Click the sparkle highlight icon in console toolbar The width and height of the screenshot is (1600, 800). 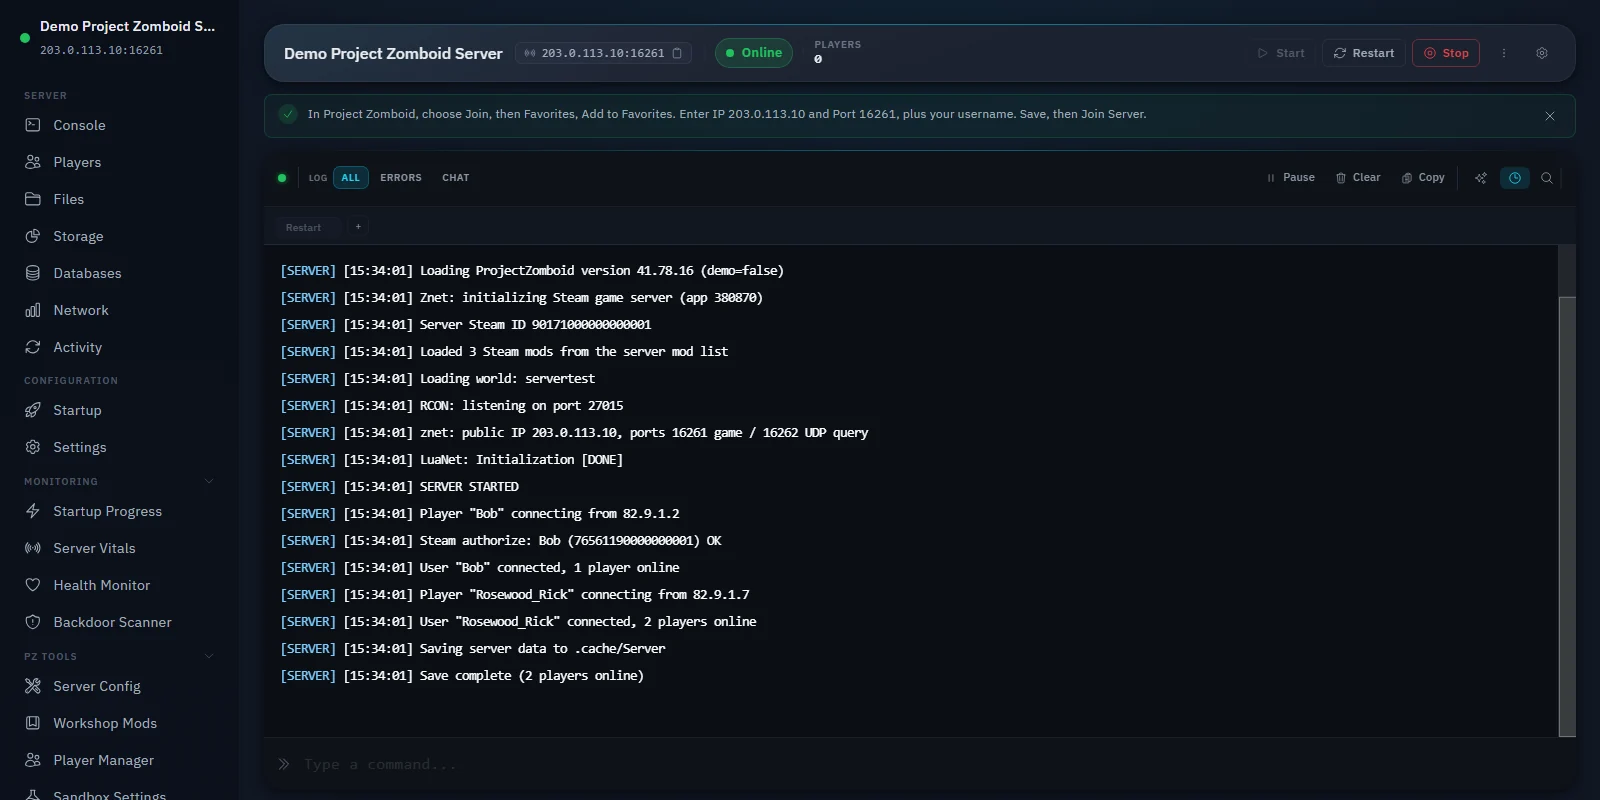1481,178
